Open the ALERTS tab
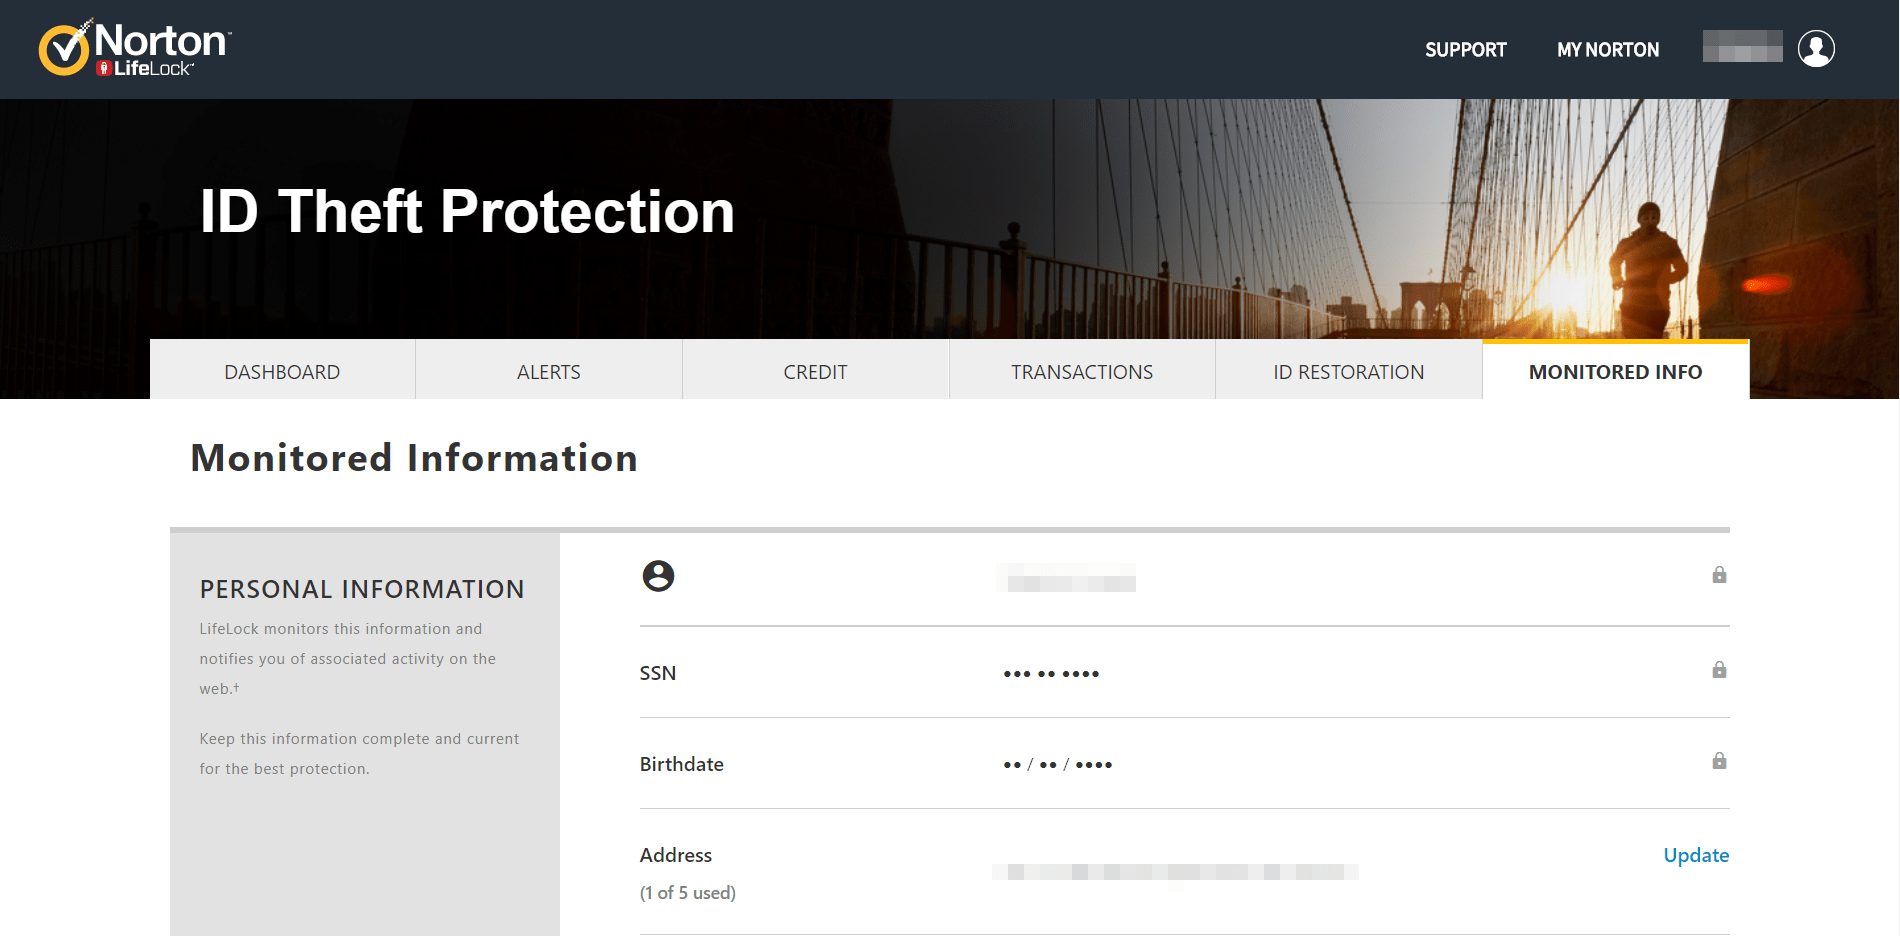The width and height of the screenshot is (1900, 936). tap(549, 371)
